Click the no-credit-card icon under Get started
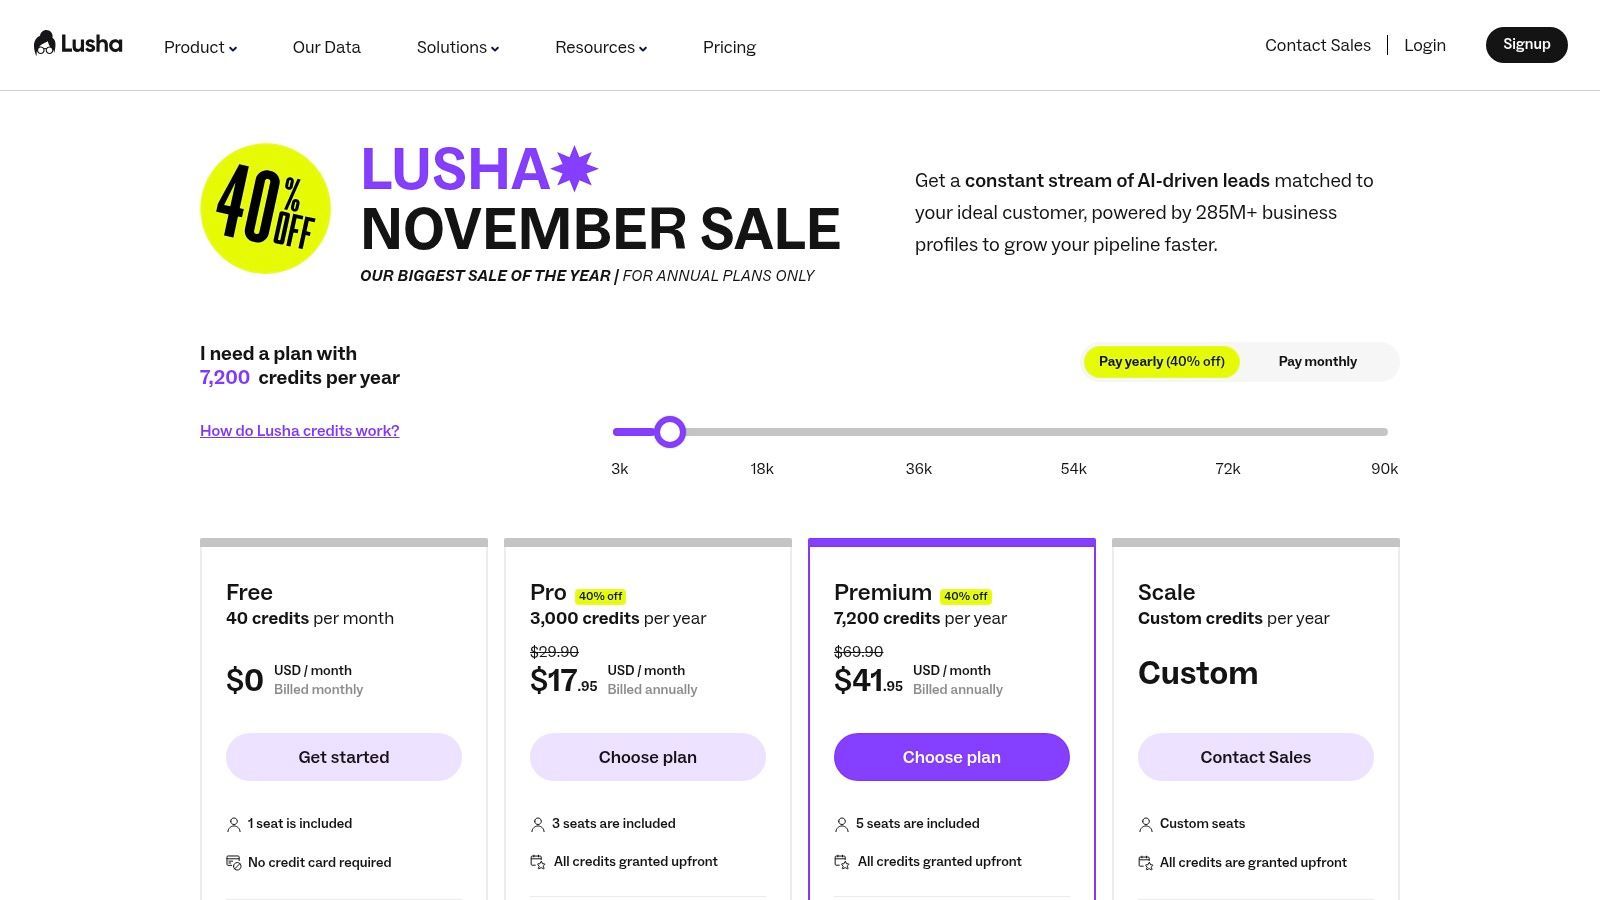This screenshot has width=1600, height=900. click(234, 862)
